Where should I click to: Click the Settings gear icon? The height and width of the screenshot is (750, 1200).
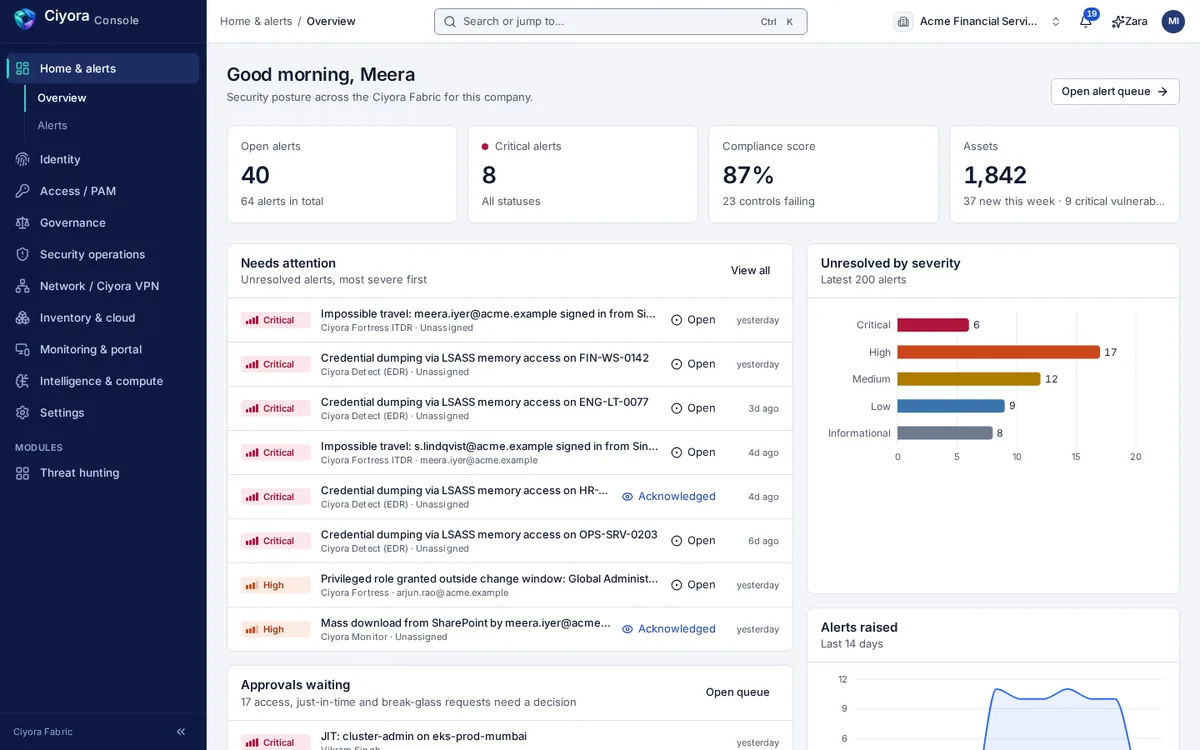(22, 413)
